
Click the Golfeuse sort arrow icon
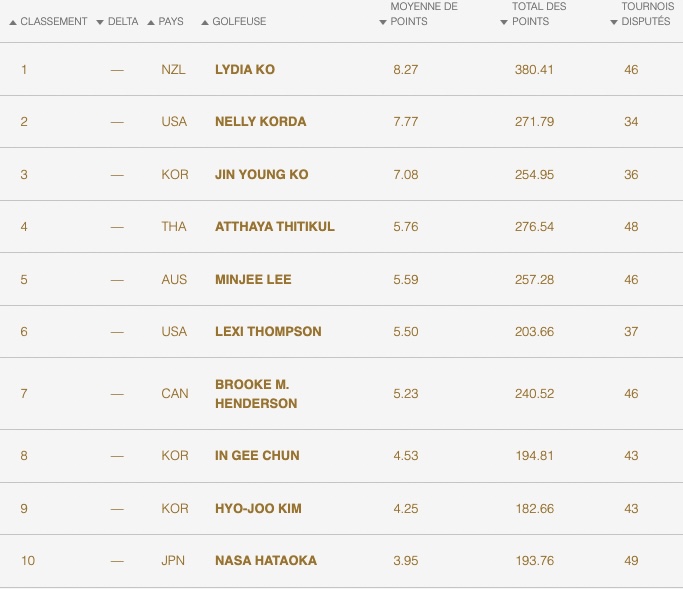coord(205,22)
